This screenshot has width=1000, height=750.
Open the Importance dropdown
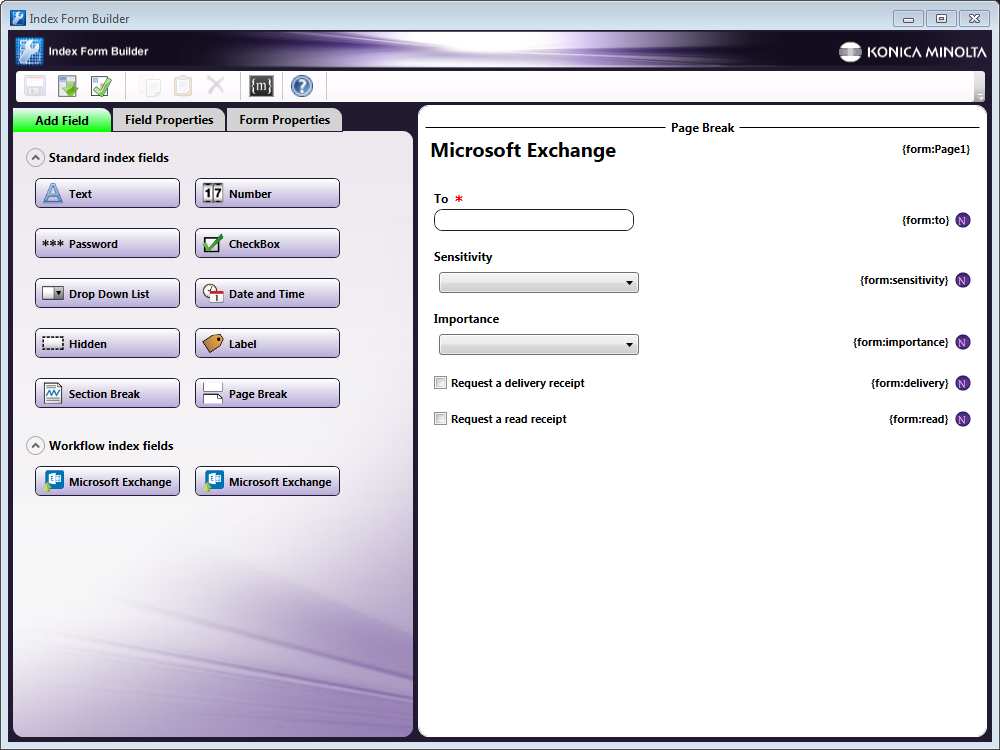point(539,344)
